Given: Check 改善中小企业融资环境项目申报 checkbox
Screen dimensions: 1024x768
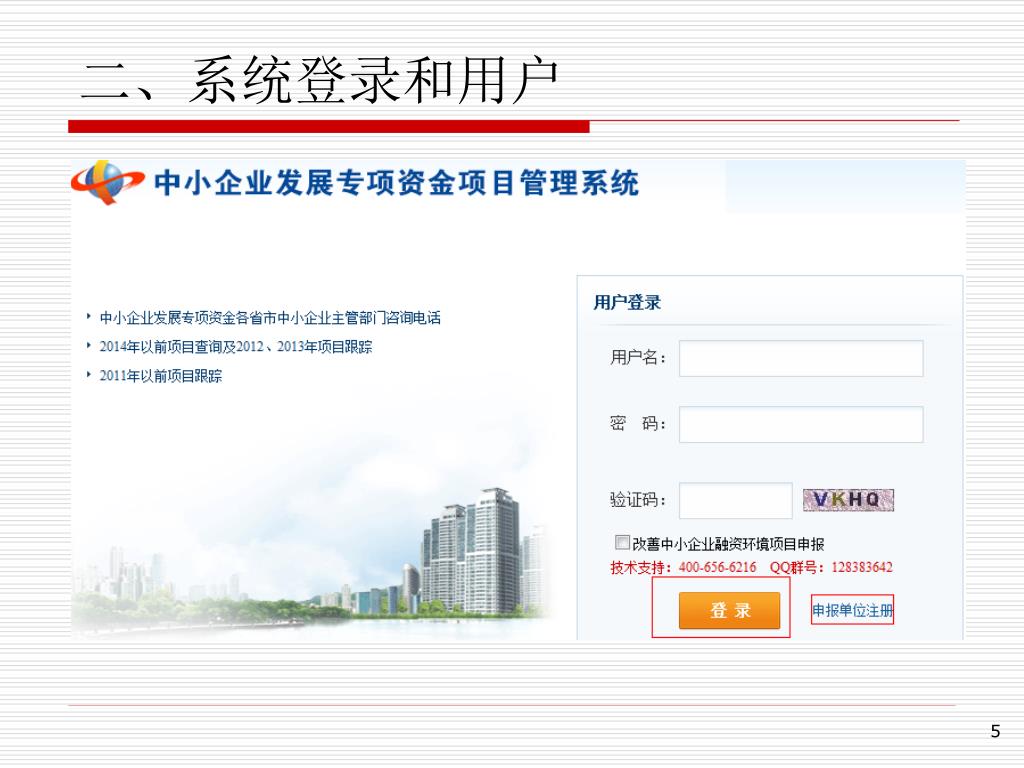Looking at the screenshot, I should (x=622, y=543).
